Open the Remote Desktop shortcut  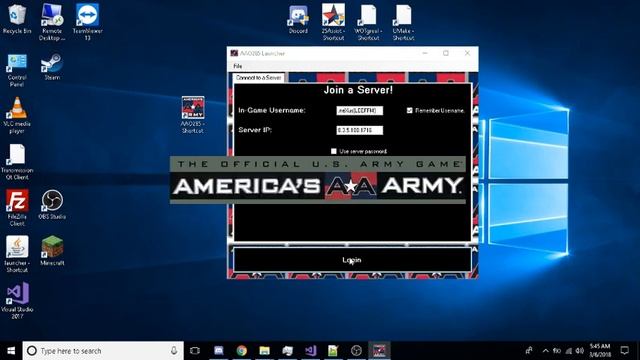(52, 22)
